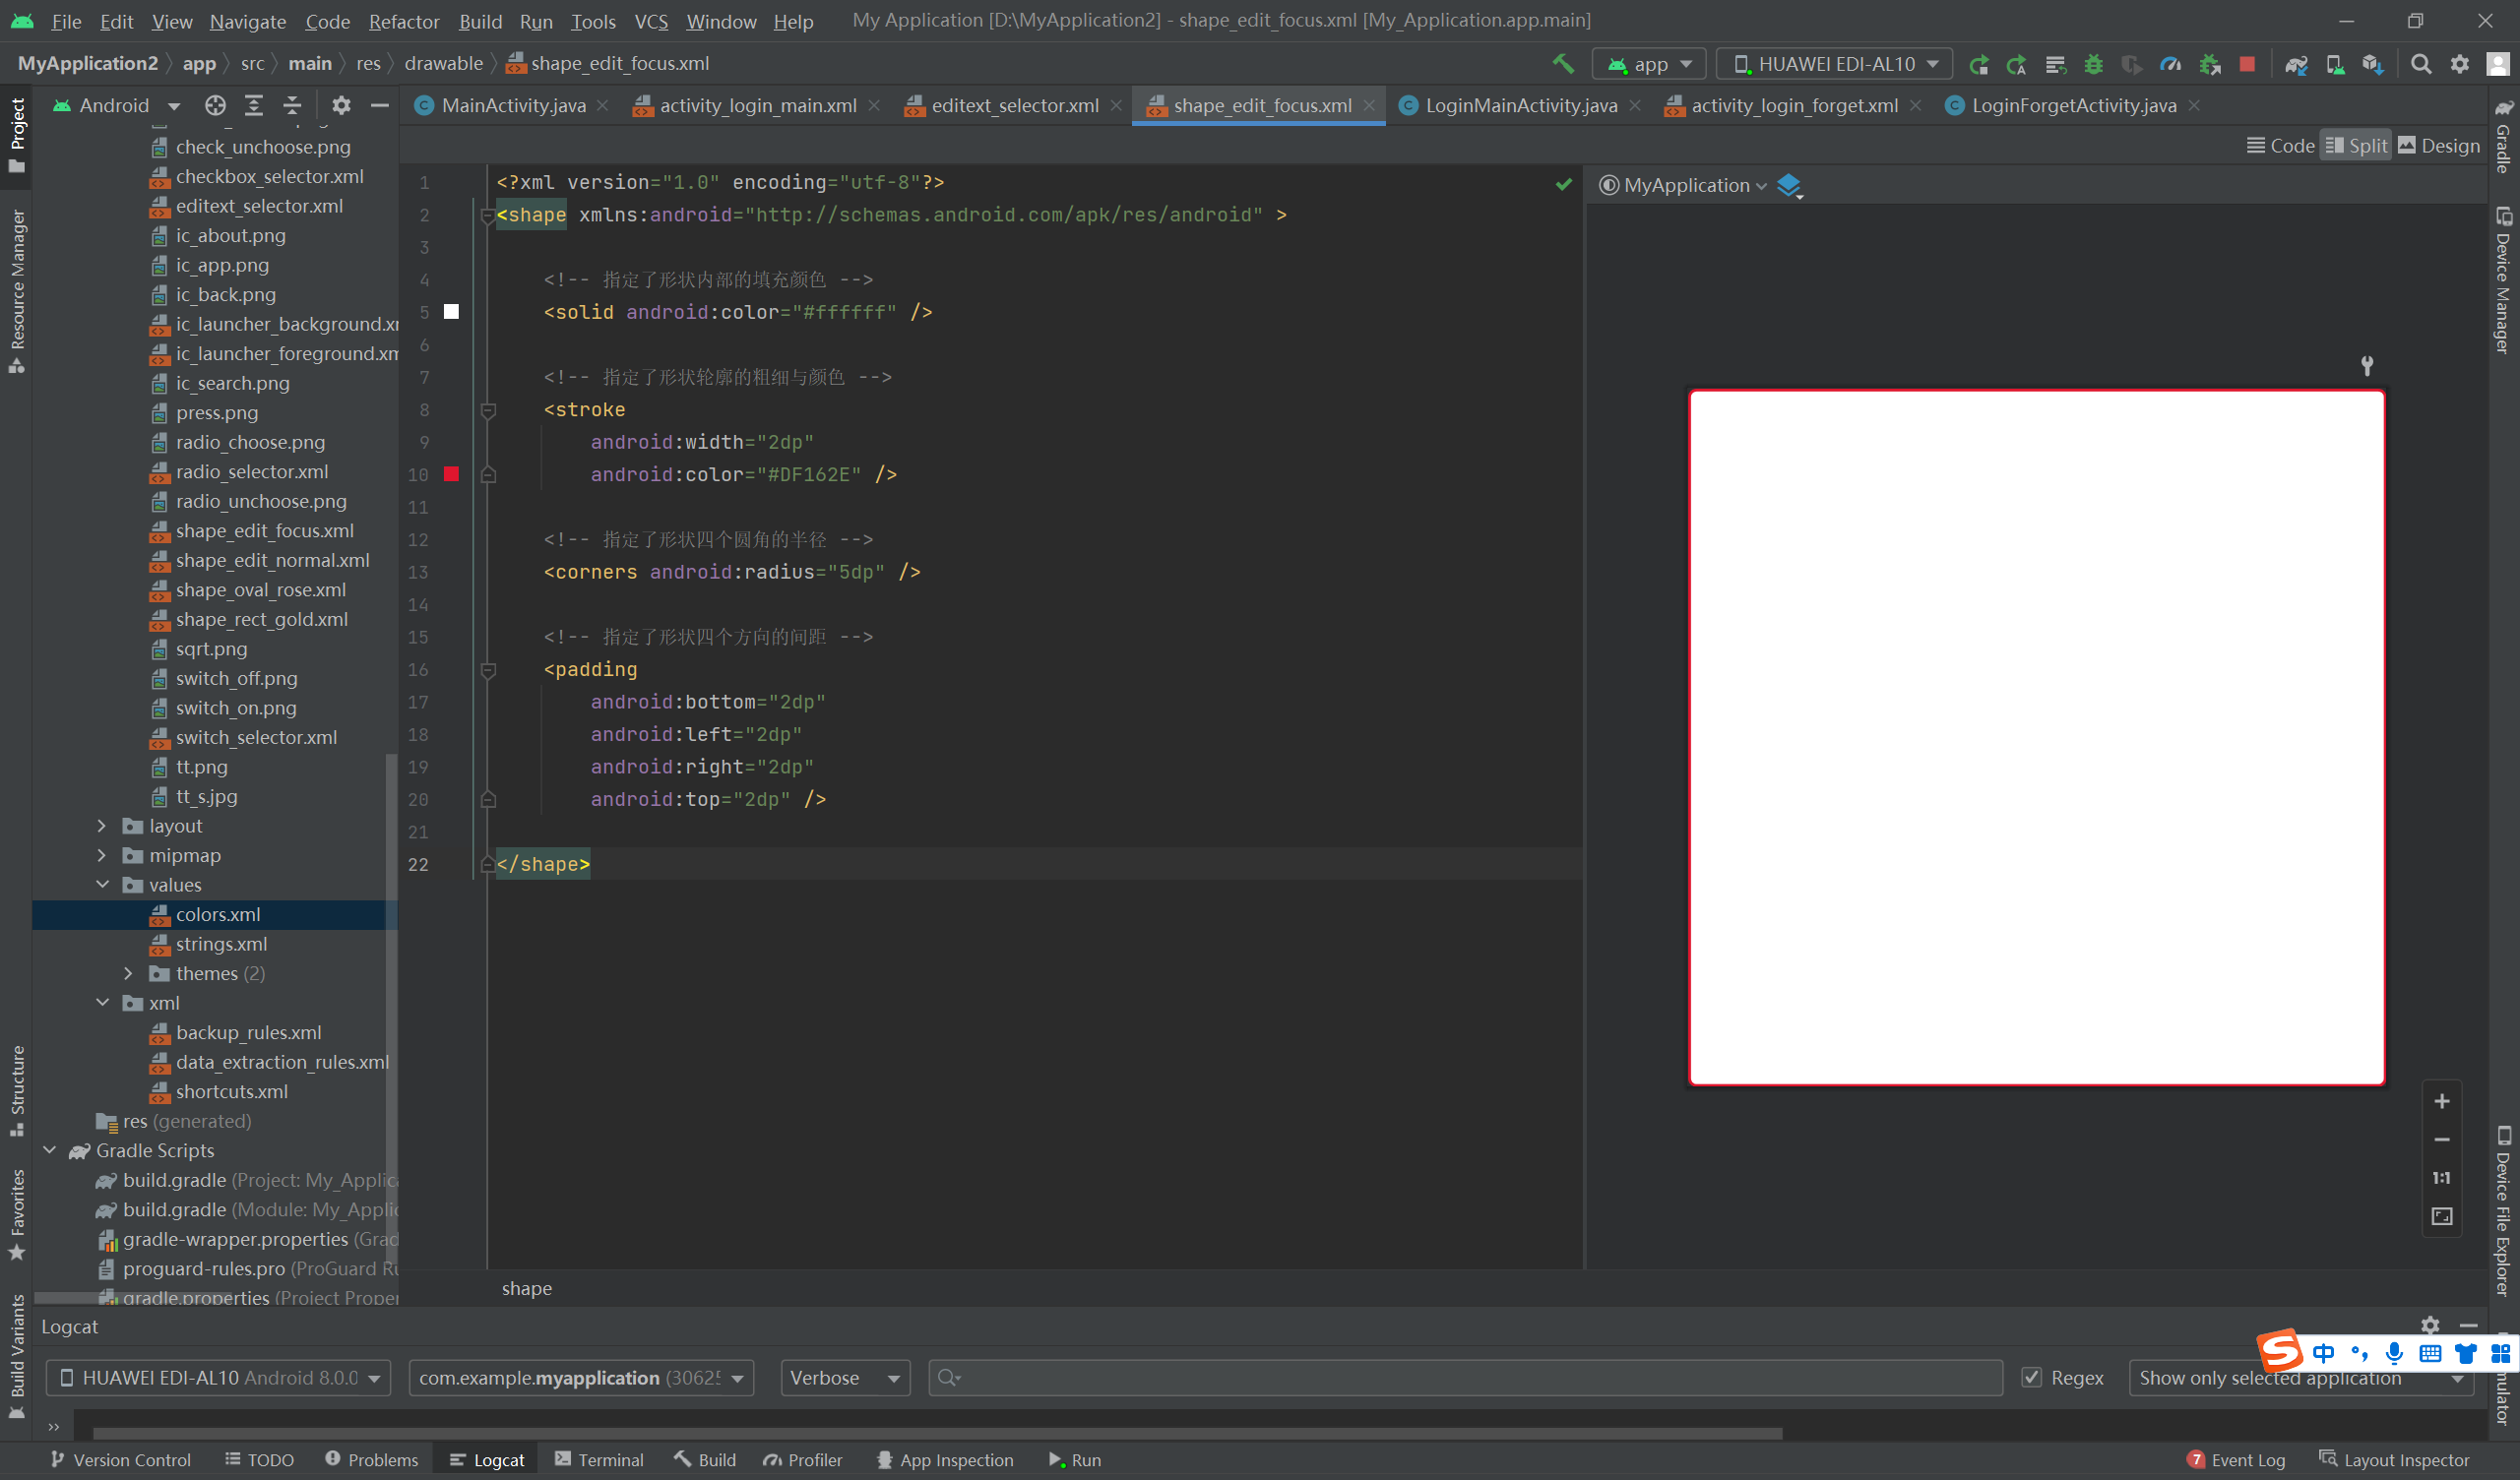The height and width of the screenshot is (1480, 2520).
Task: Switch editor to Design view mode
Action: 2439,145
